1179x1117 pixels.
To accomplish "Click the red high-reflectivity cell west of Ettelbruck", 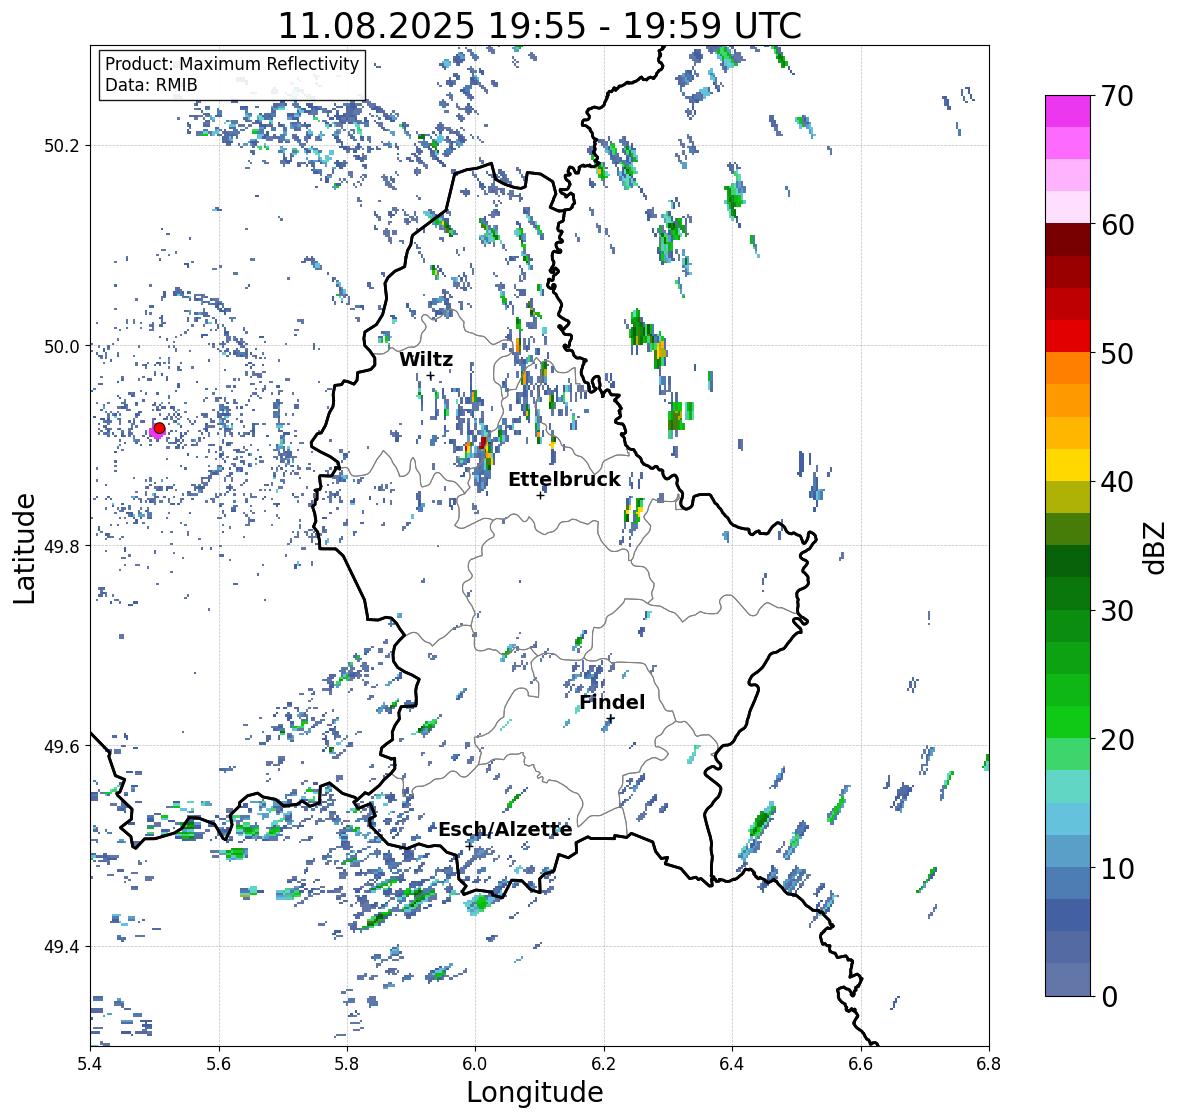I will (x=483, y=443).
